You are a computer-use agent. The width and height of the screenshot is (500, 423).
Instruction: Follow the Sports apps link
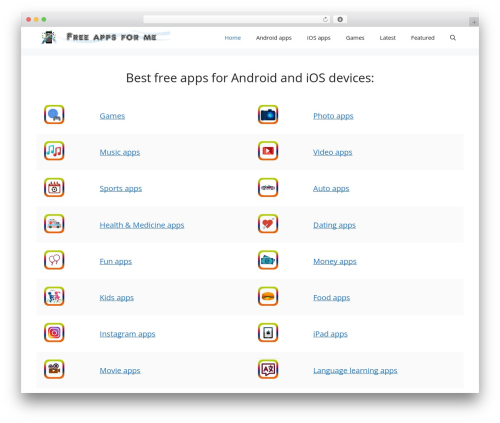(x=121, y=189)
